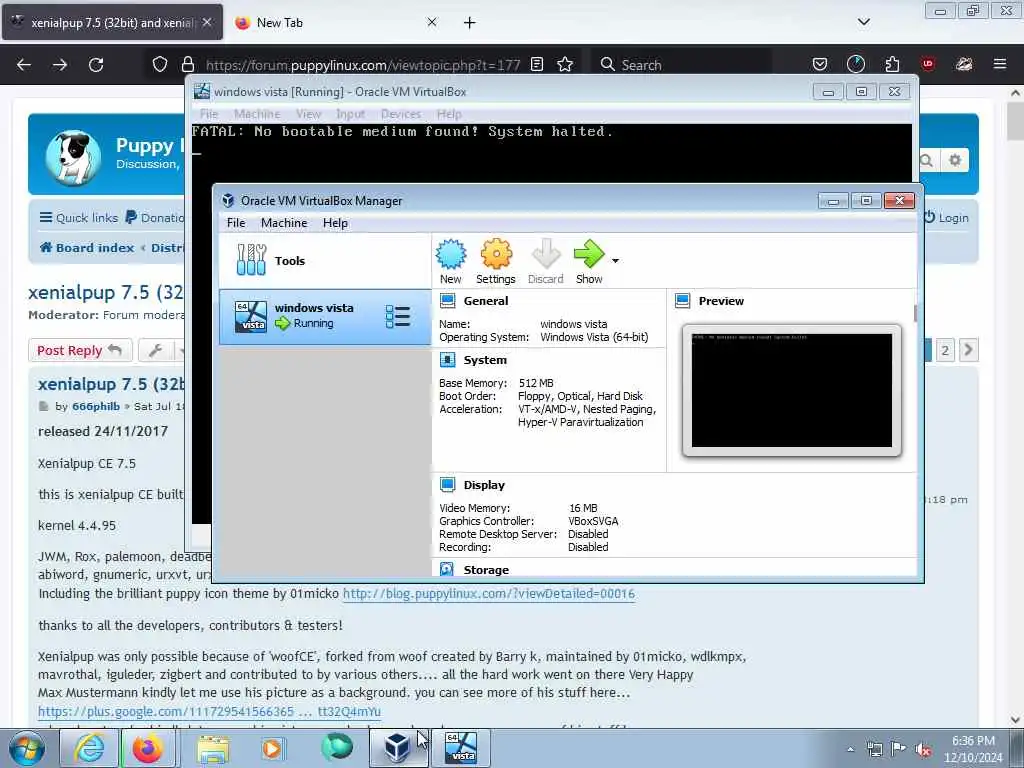Open Firefox extensions puzzle icon

coord(892,65)
